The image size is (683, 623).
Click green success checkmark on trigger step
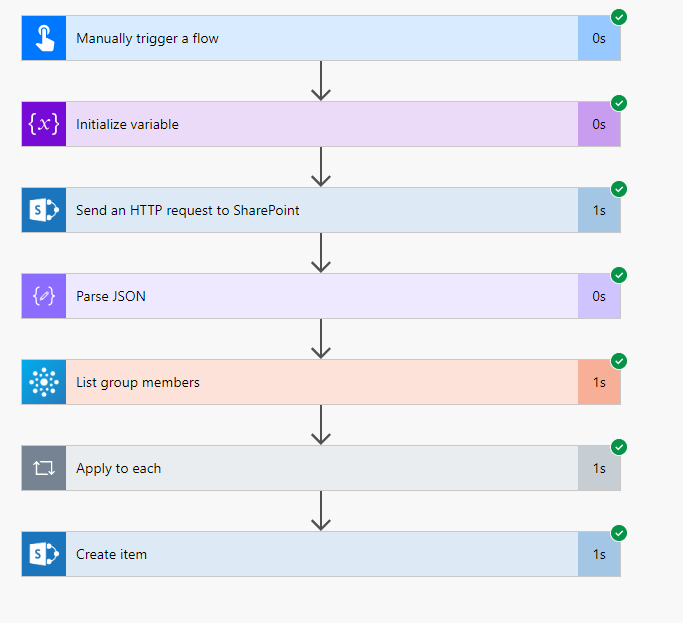[619, 17]
